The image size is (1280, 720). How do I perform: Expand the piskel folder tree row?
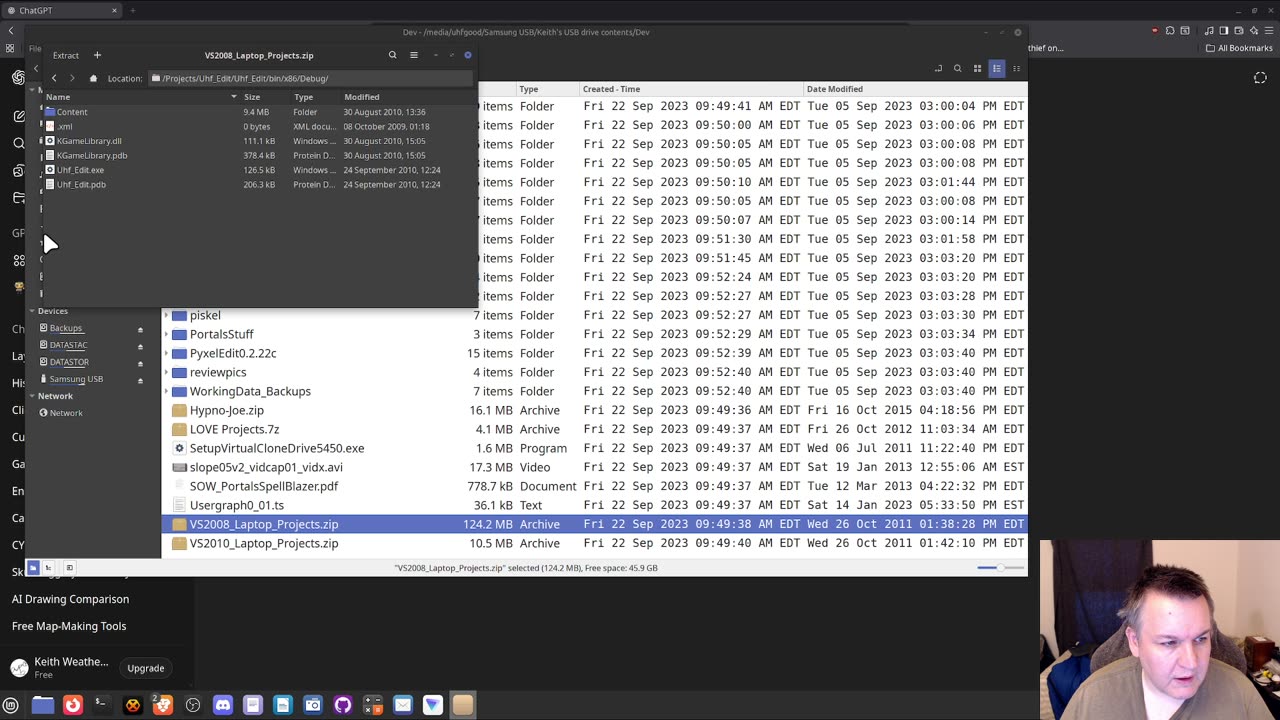pos(166,315)
